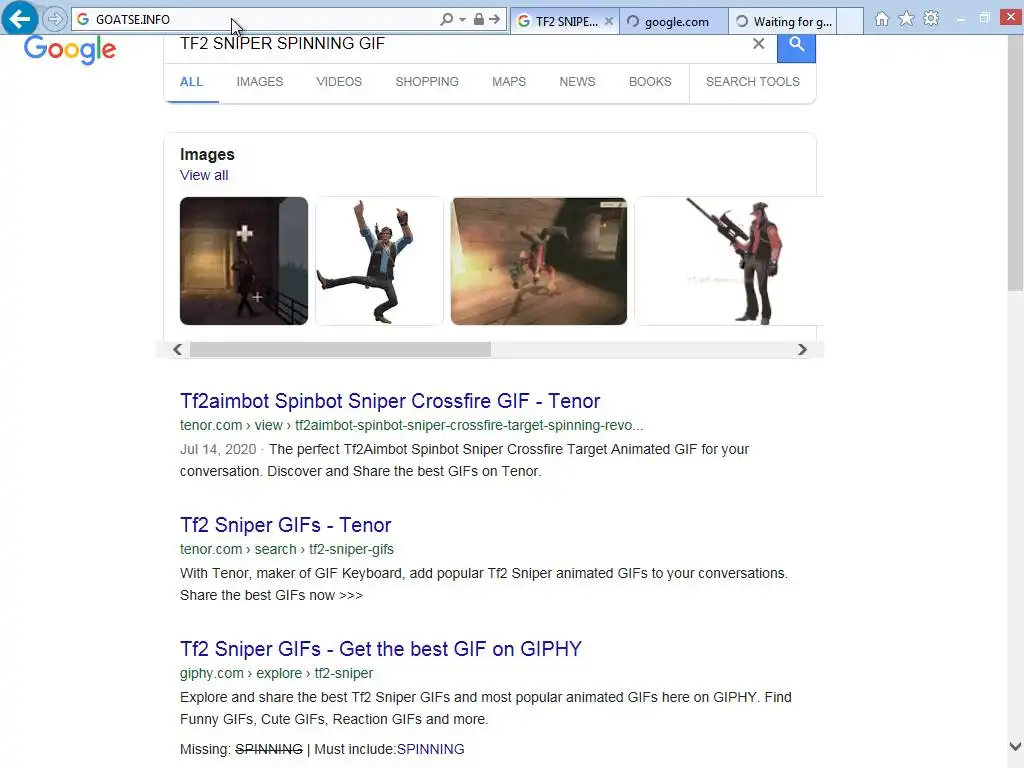The image size is (1024, 768).
Task: Open a new blank tab
Action: coord(850,21)
